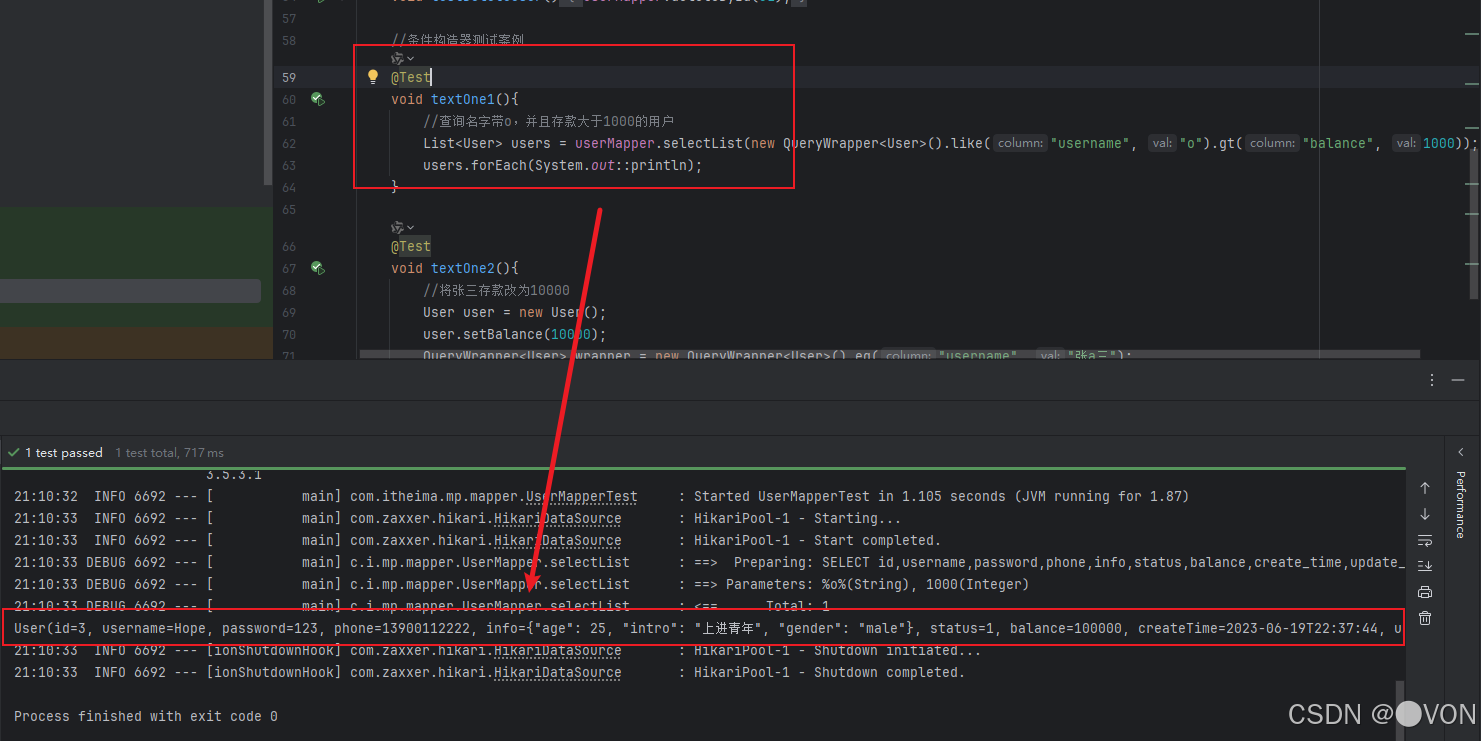Click the '1 test total, 717 ms' label
This screenshot has width=1481, height=741.
point(170,453)
